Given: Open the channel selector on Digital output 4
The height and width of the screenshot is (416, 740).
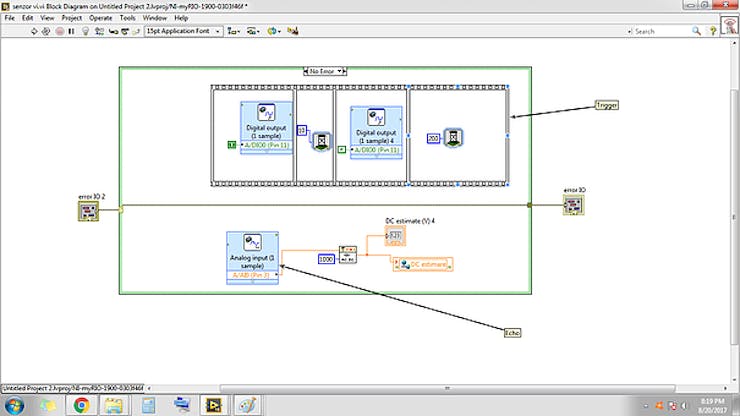Looking at the screenshot, I should (377, 150).
